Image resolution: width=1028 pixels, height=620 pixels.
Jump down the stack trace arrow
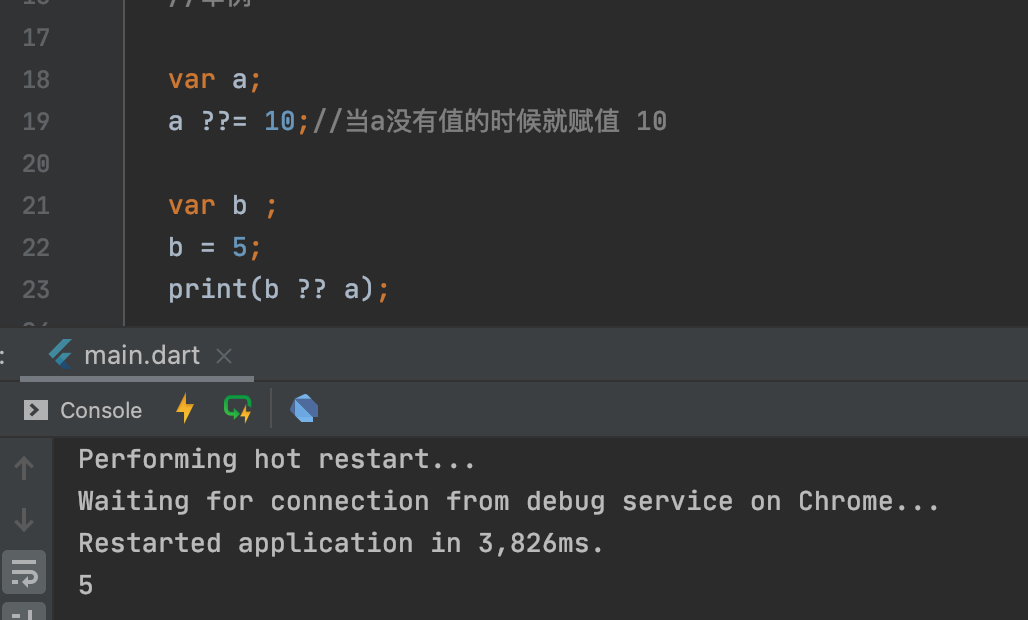(x=24, y=520)
